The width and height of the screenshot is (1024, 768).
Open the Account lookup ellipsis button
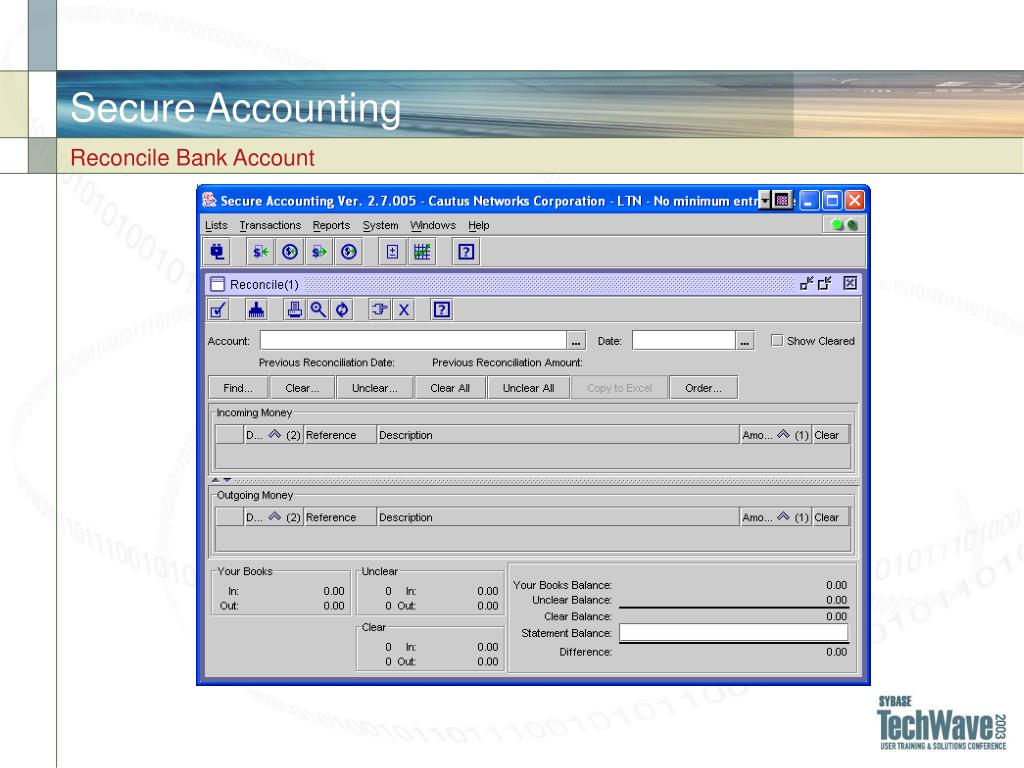[x=575, y=341]
